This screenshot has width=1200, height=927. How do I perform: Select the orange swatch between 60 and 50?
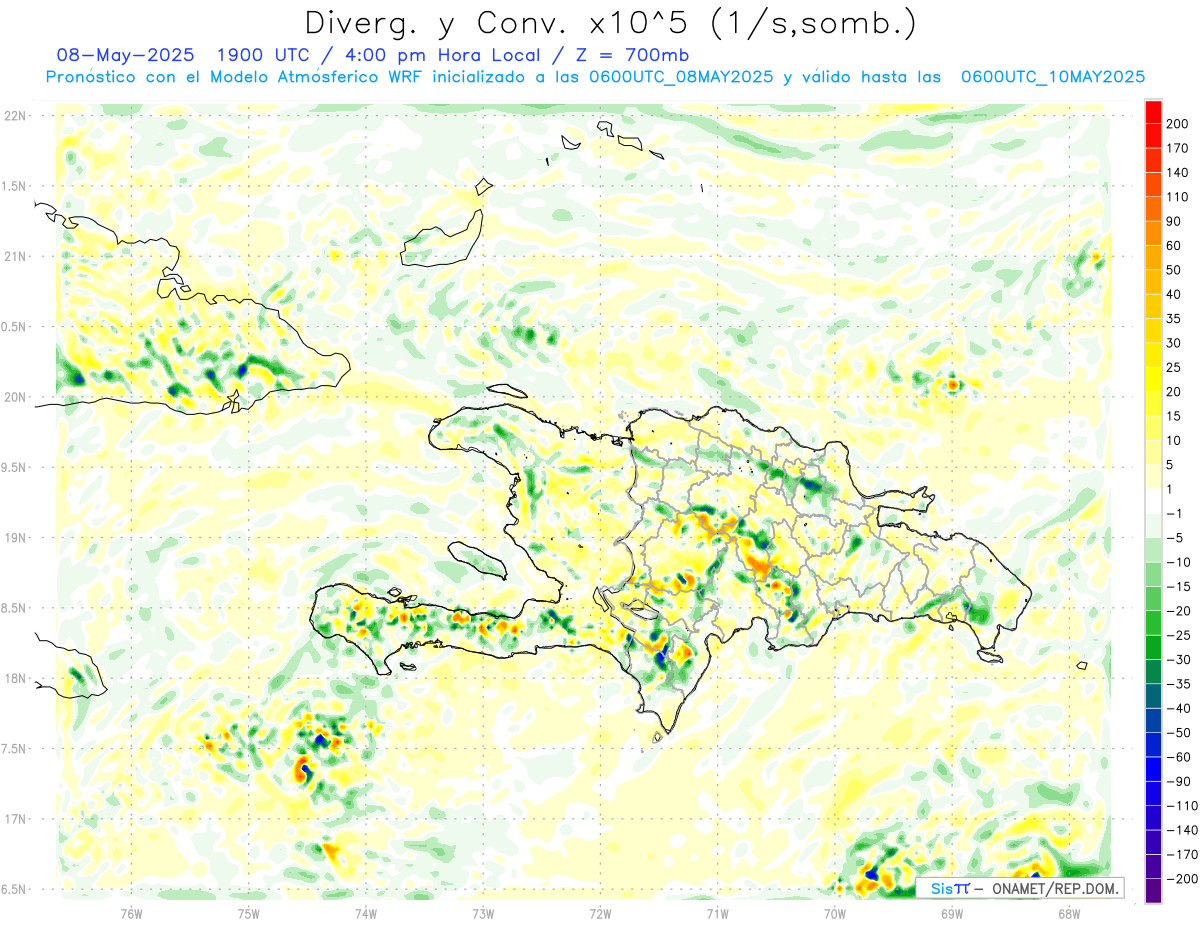1153,258
